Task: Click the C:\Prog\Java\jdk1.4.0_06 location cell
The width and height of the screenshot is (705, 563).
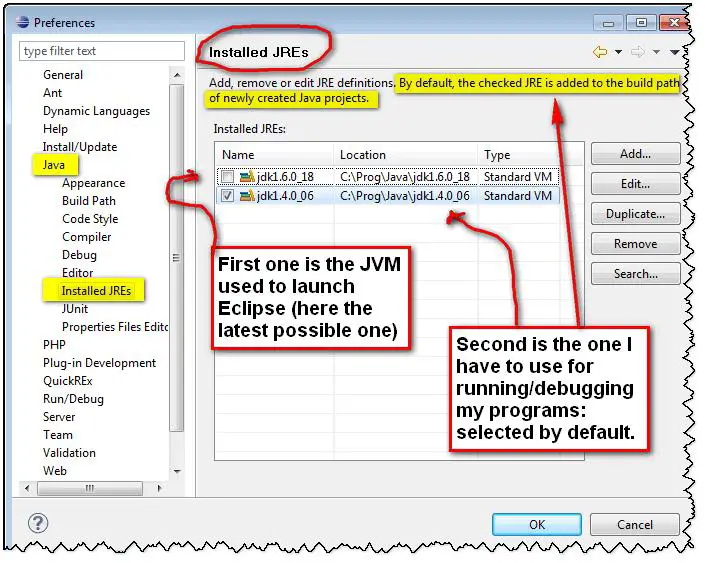Action: pos(405,196)
